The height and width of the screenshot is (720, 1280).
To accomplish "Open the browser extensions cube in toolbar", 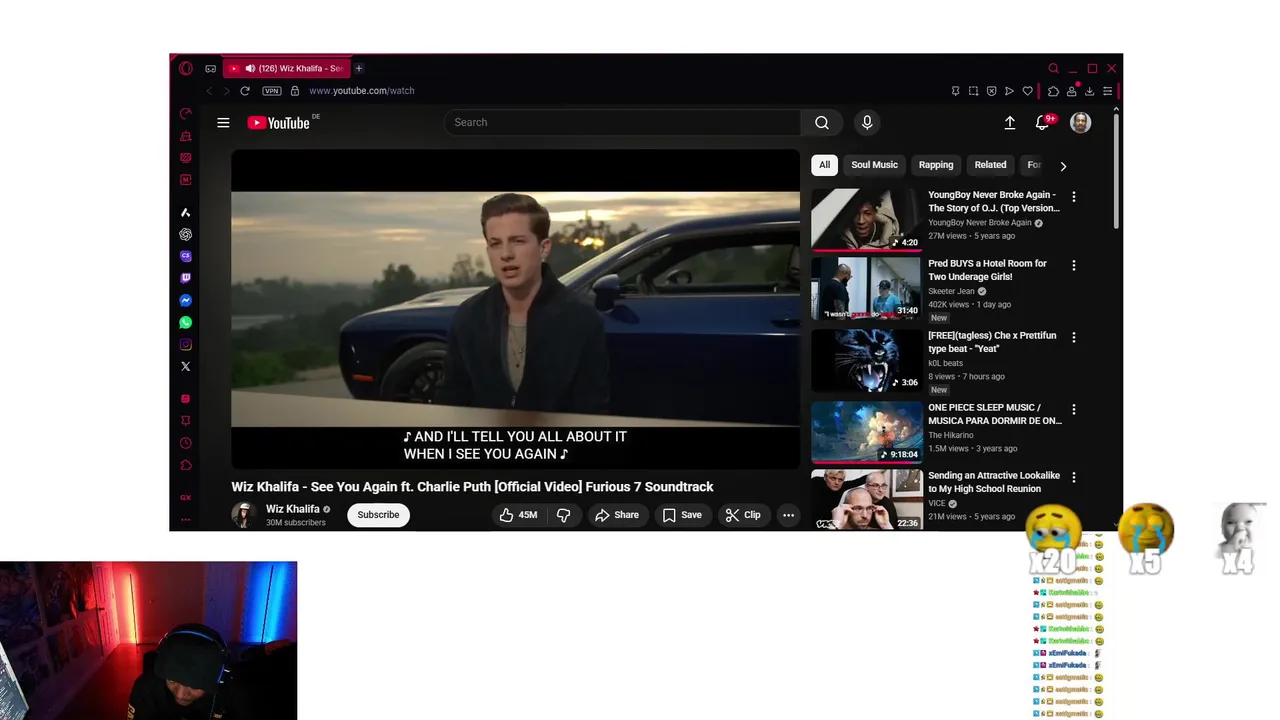I will 1053,91.
